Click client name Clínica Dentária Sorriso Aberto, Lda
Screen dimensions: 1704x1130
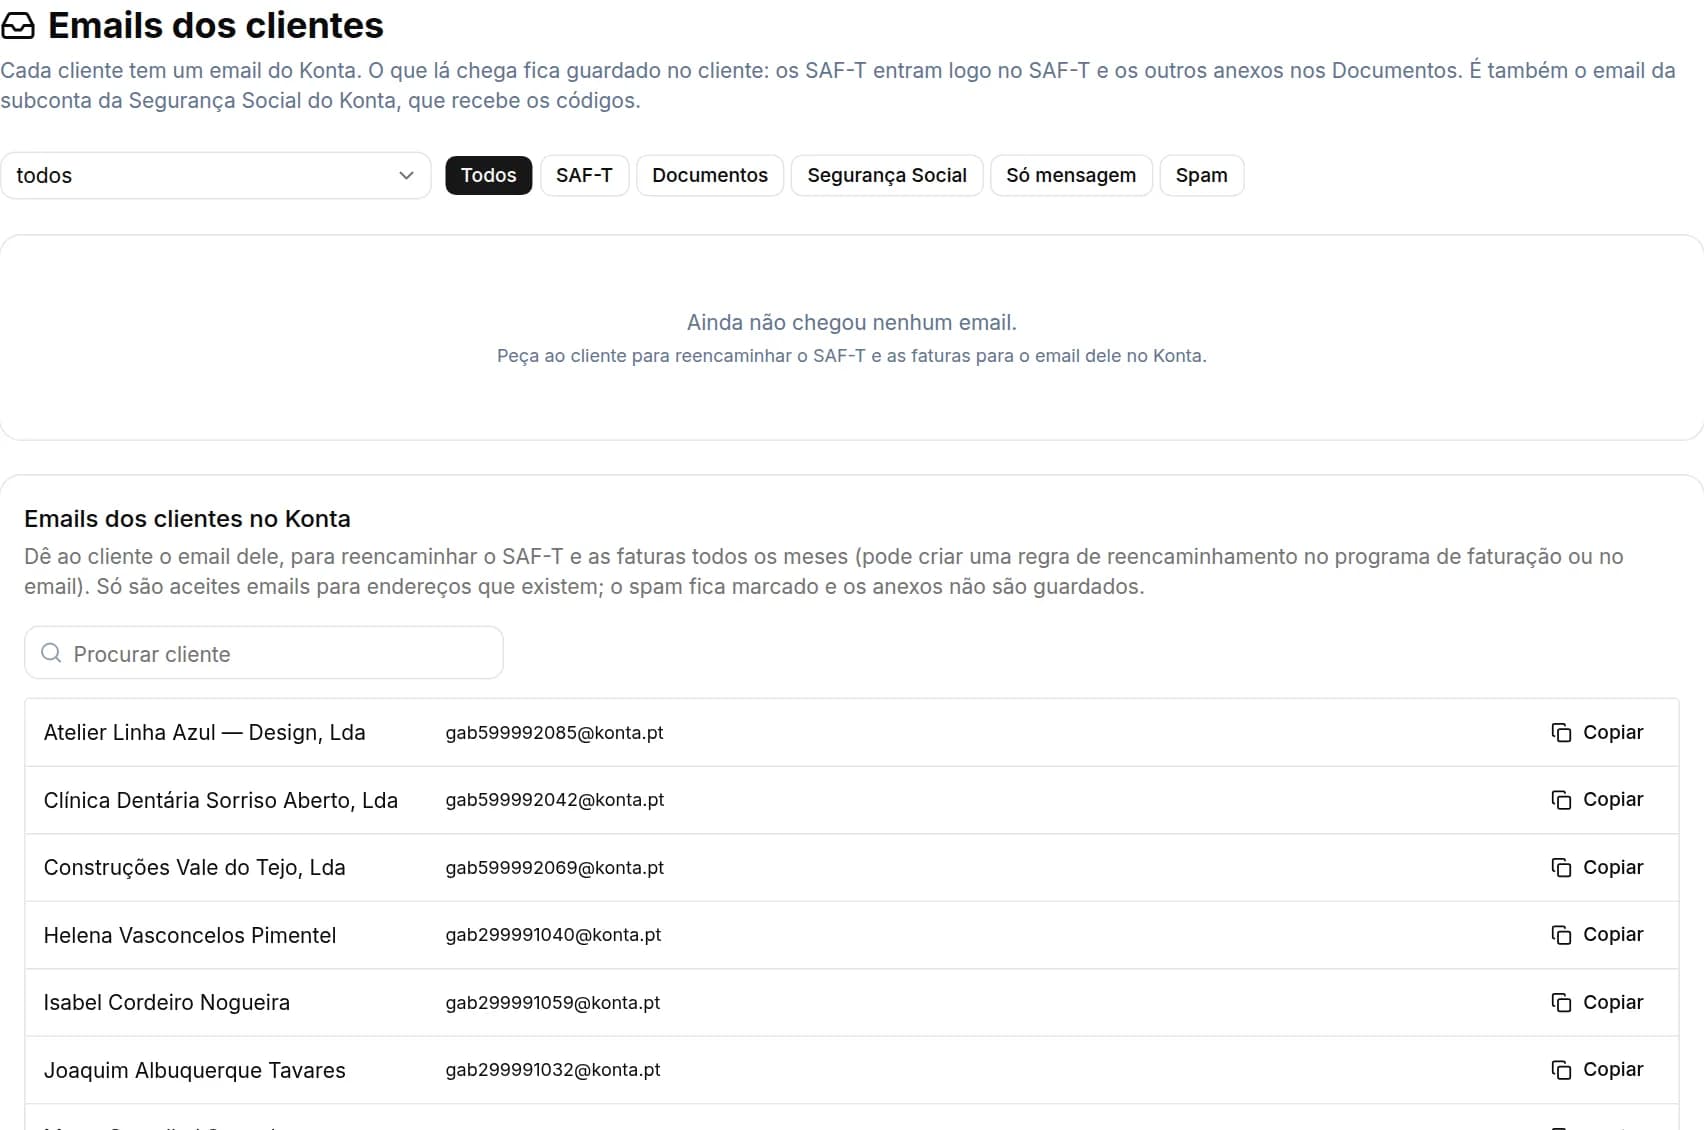[x=221, y=800]
